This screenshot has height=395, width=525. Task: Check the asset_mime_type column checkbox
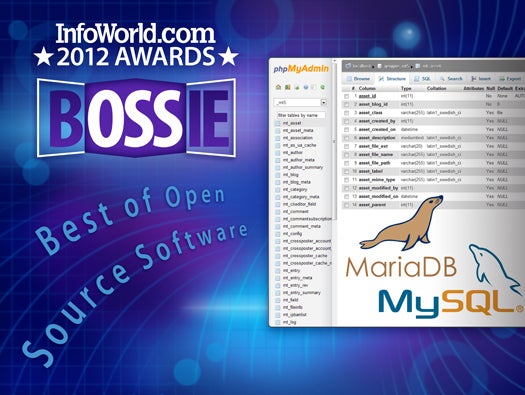click(347, 180)
